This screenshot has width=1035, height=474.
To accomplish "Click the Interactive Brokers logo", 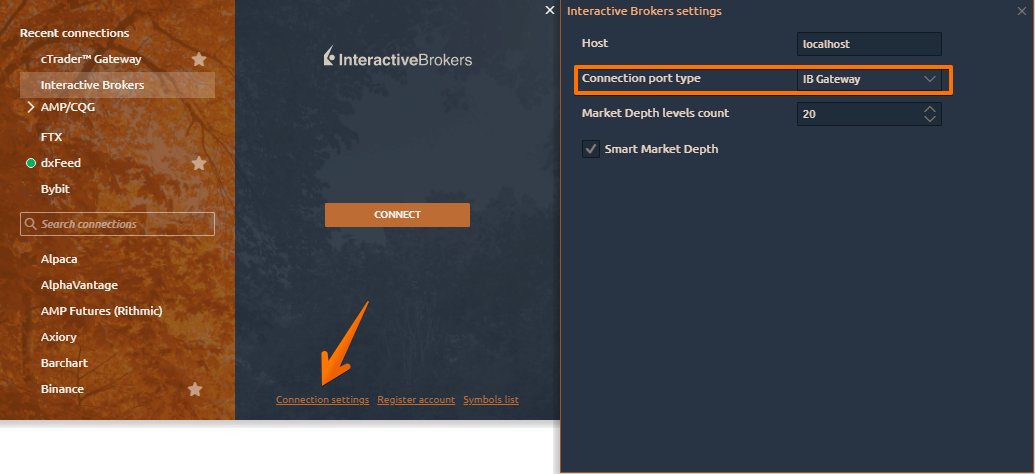I will tap(397, 59).
